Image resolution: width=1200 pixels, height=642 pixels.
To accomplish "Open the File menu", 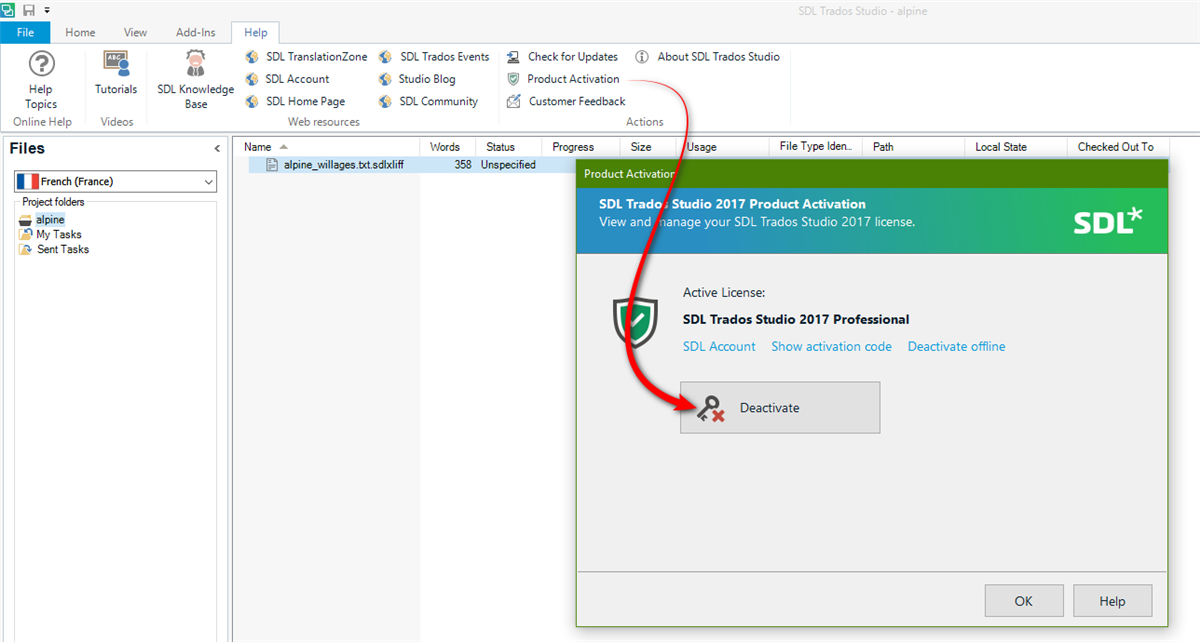I will click(x=25, y=31).
